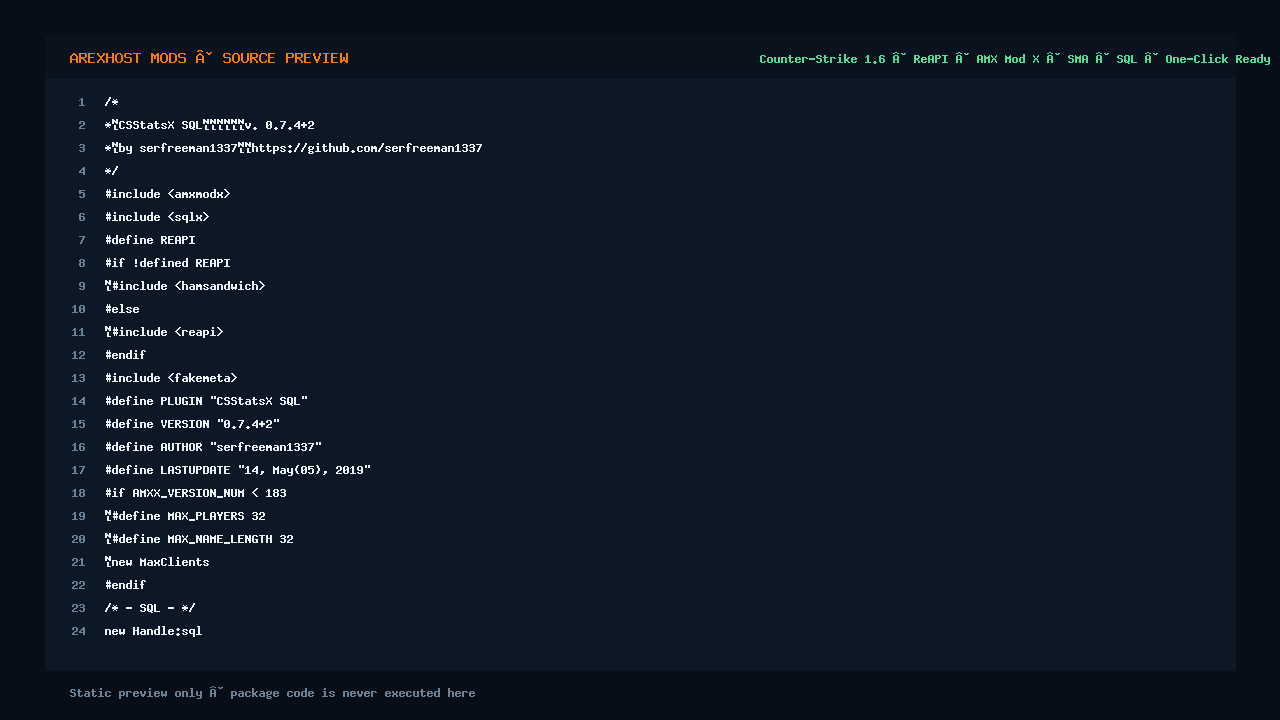Click the closing '*/' on line 4
Viewport: 1280px width, 720px height.
111,171
